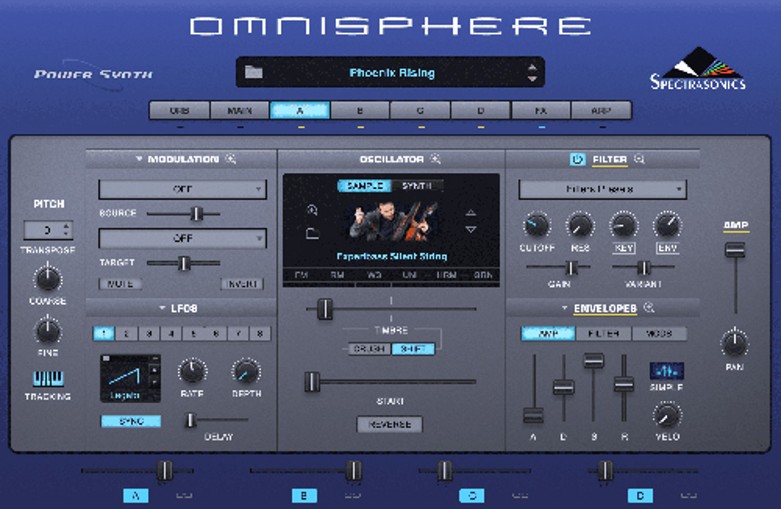Click the Simple envelope display icon
Image resolution: width=781 pixels, height=509 pixels.
pyautogui.click(x=666, y=371)
